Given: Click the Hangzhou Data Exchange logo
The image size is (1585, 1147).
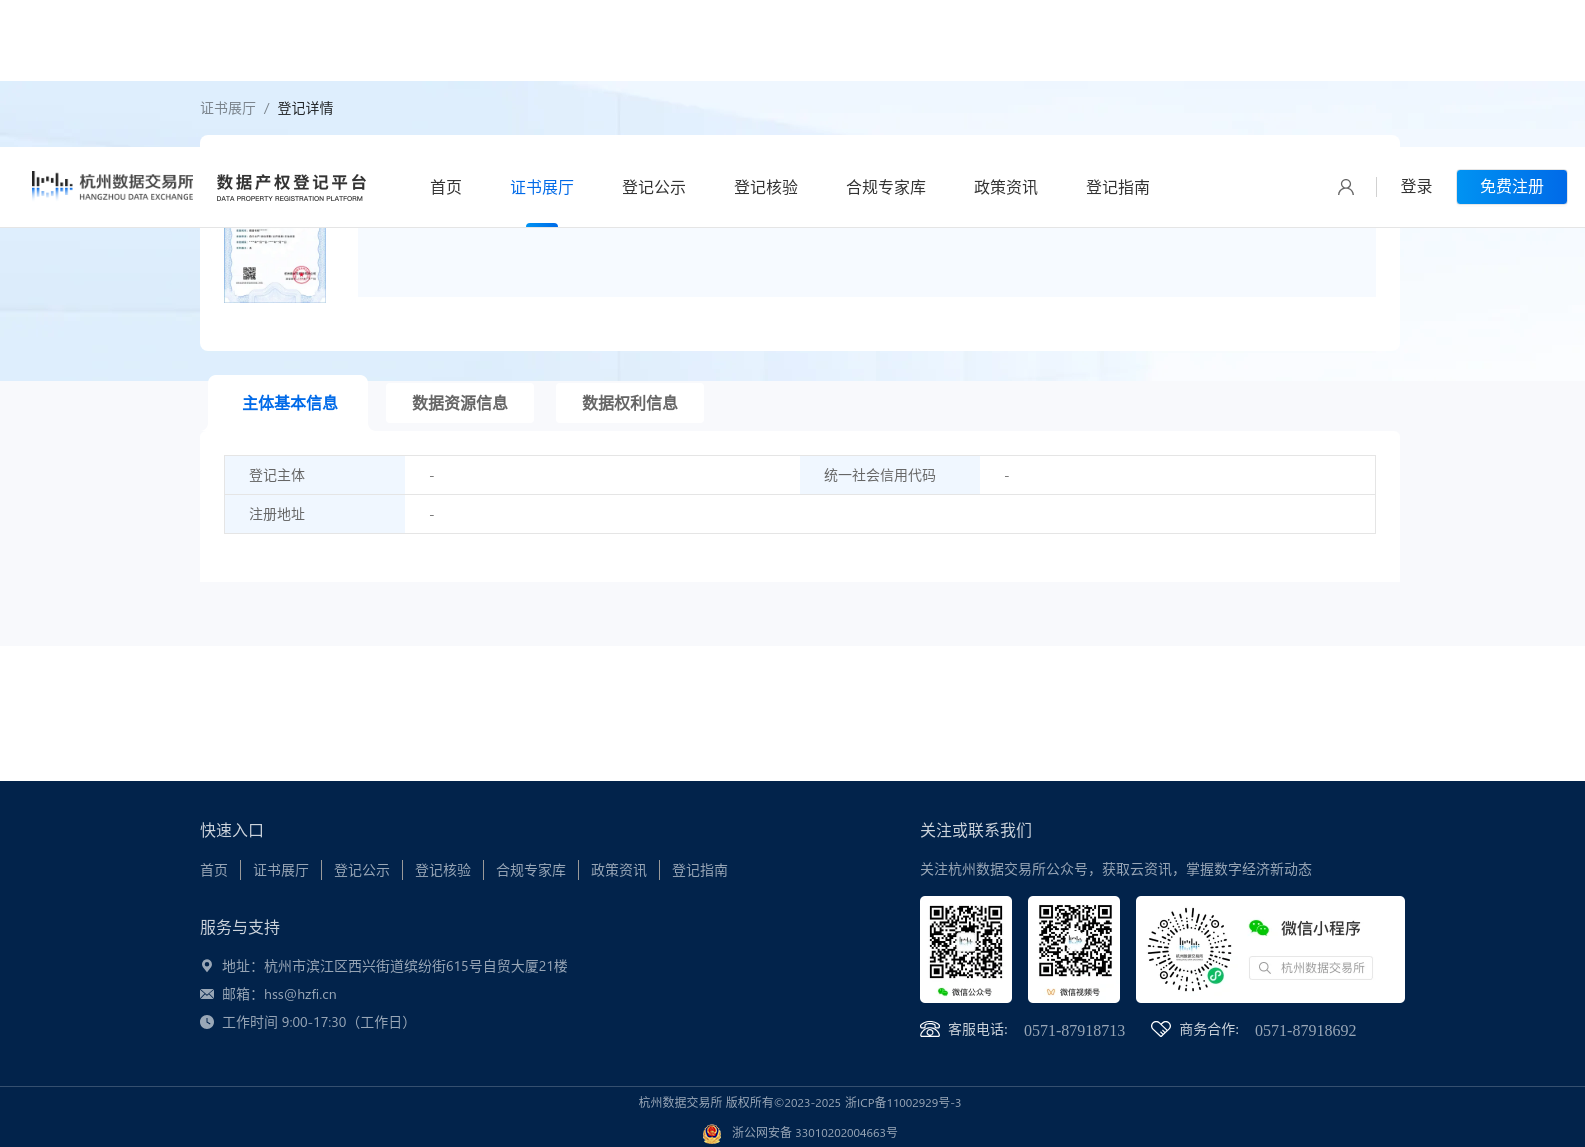Looking at the screenshot, I should [x=112, y=186].
